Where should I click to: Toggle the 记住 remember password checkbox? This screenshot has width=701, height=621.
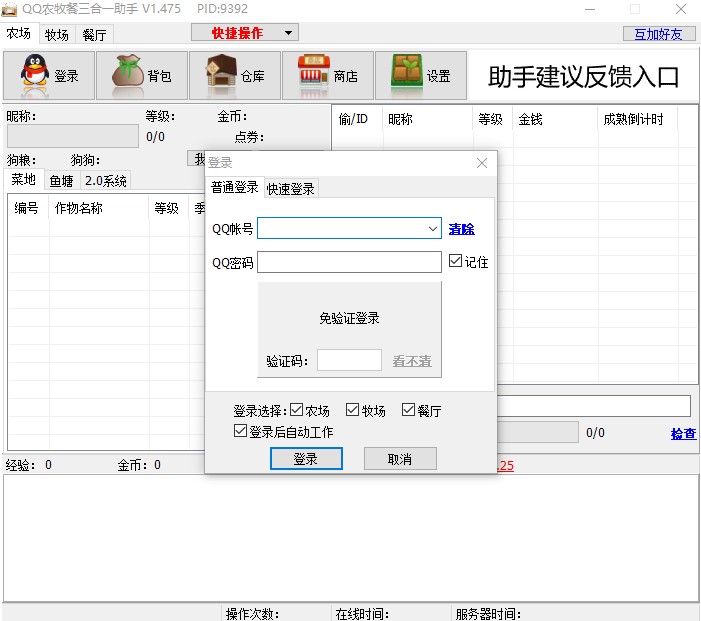pyautogui.click(x=455, y=261)
